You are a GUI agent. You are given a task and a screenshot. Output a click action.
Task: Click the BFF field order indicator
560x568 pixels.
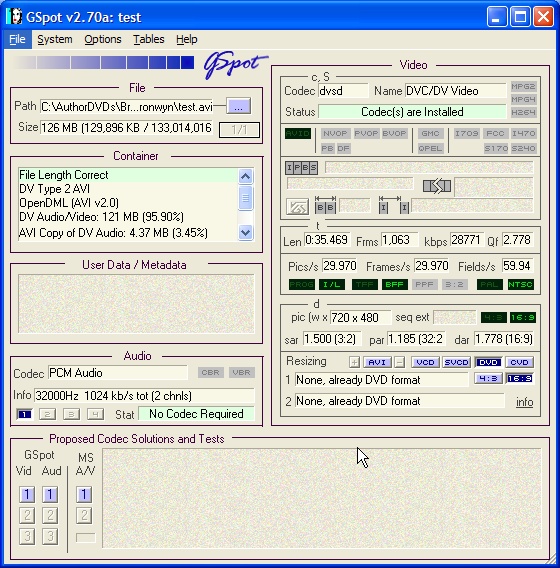point(394,284)
